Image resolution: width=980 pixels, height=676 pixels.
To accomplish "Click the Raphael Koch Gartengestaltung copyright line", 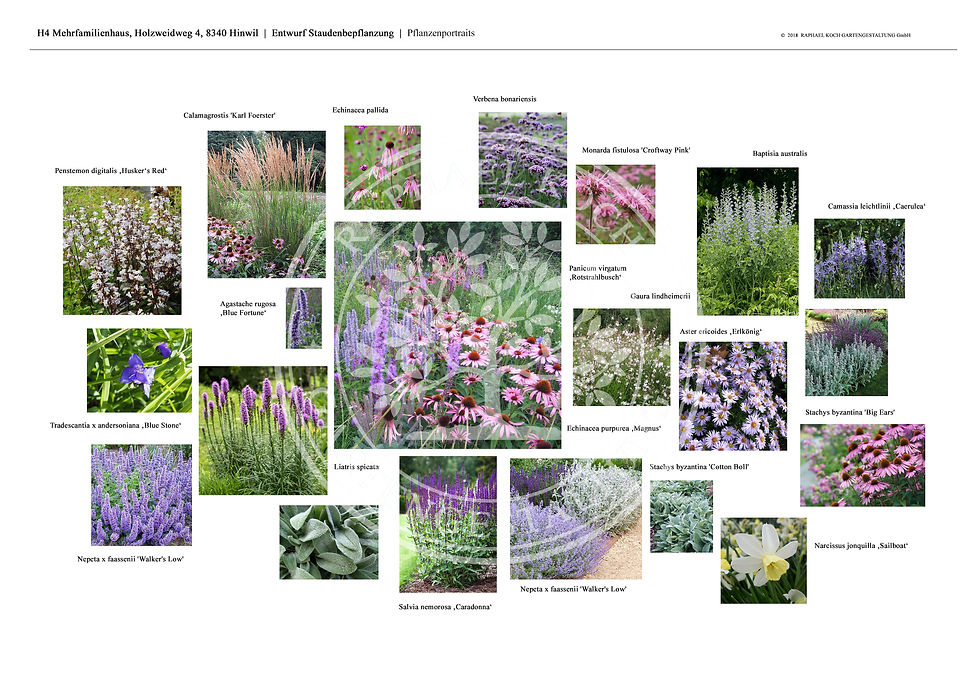I will point(845,36).
